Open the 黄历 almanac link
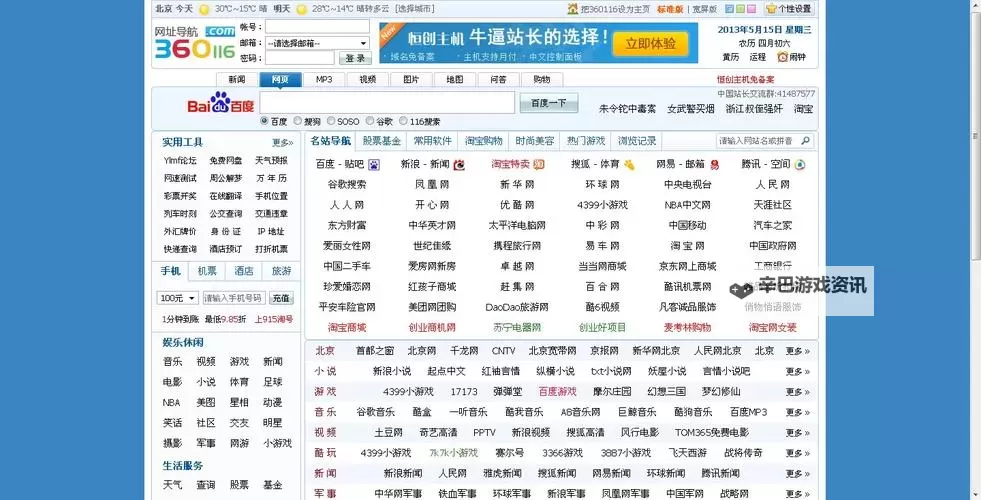Viewport: 981px width, 500px height. [731, 57]
